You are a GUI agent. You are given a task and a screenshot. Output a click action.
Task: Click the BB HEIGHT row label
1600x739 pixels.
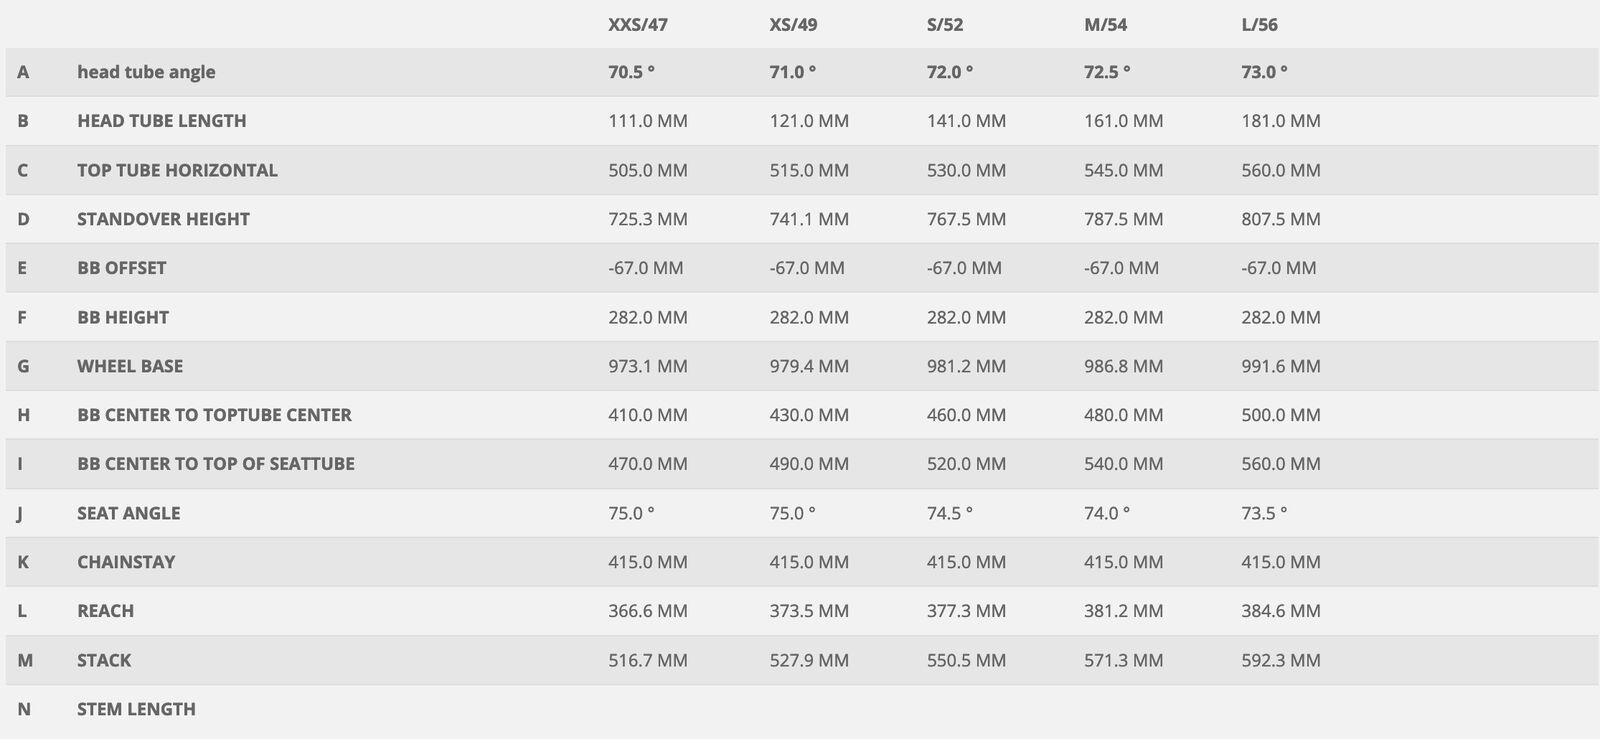(x=123, y=317)
